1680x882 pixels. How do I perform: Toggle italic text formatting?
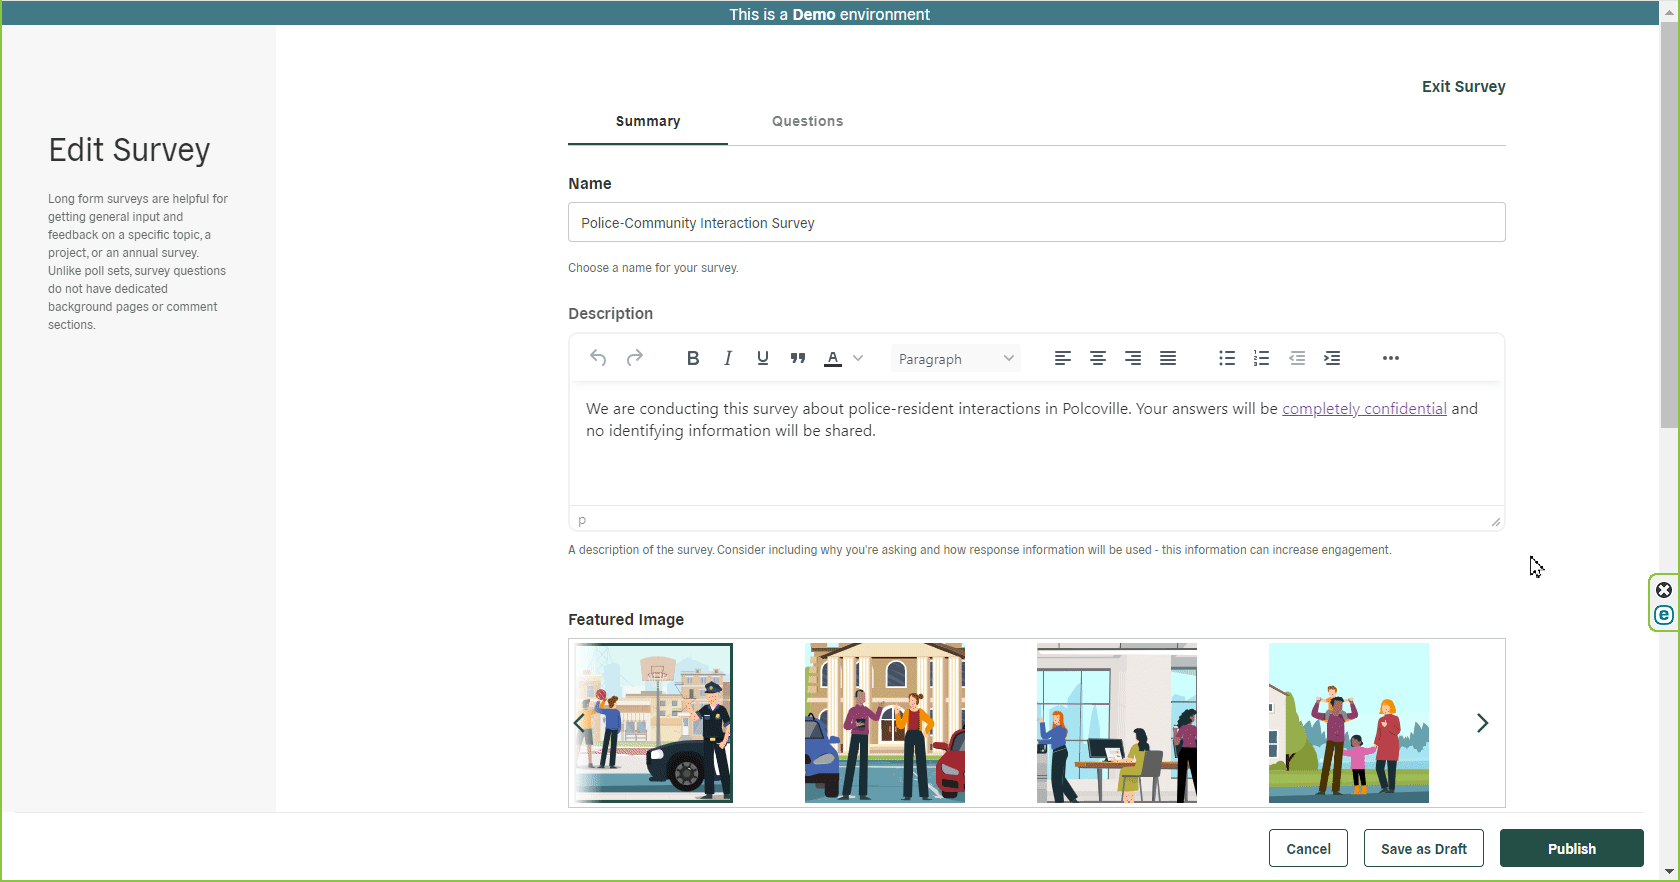point(728,358)
